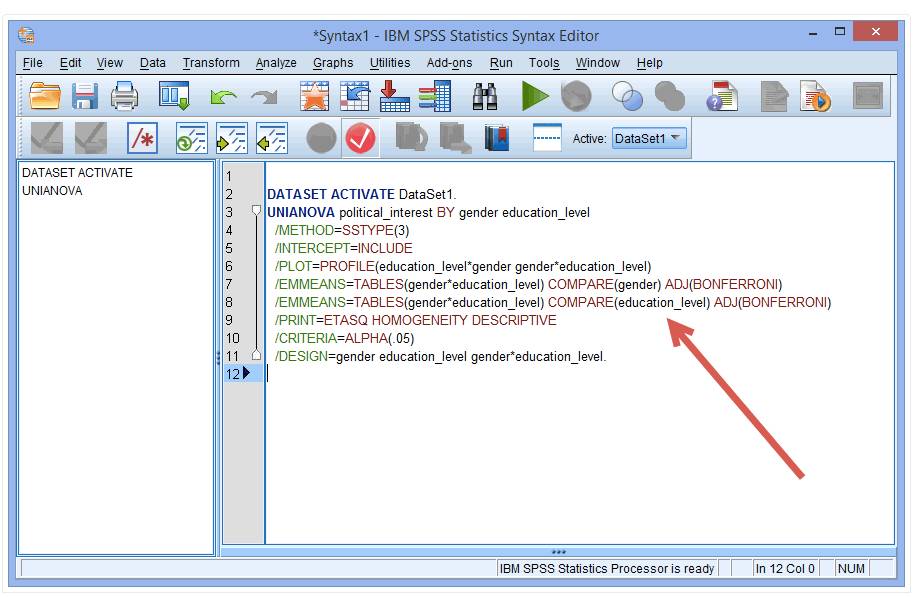Viewport: 919px width, 597px height.
Task: Click the /CRITERIA=ALPHA(.05) line
Action: pyautogui.click(x=344, y=339)
